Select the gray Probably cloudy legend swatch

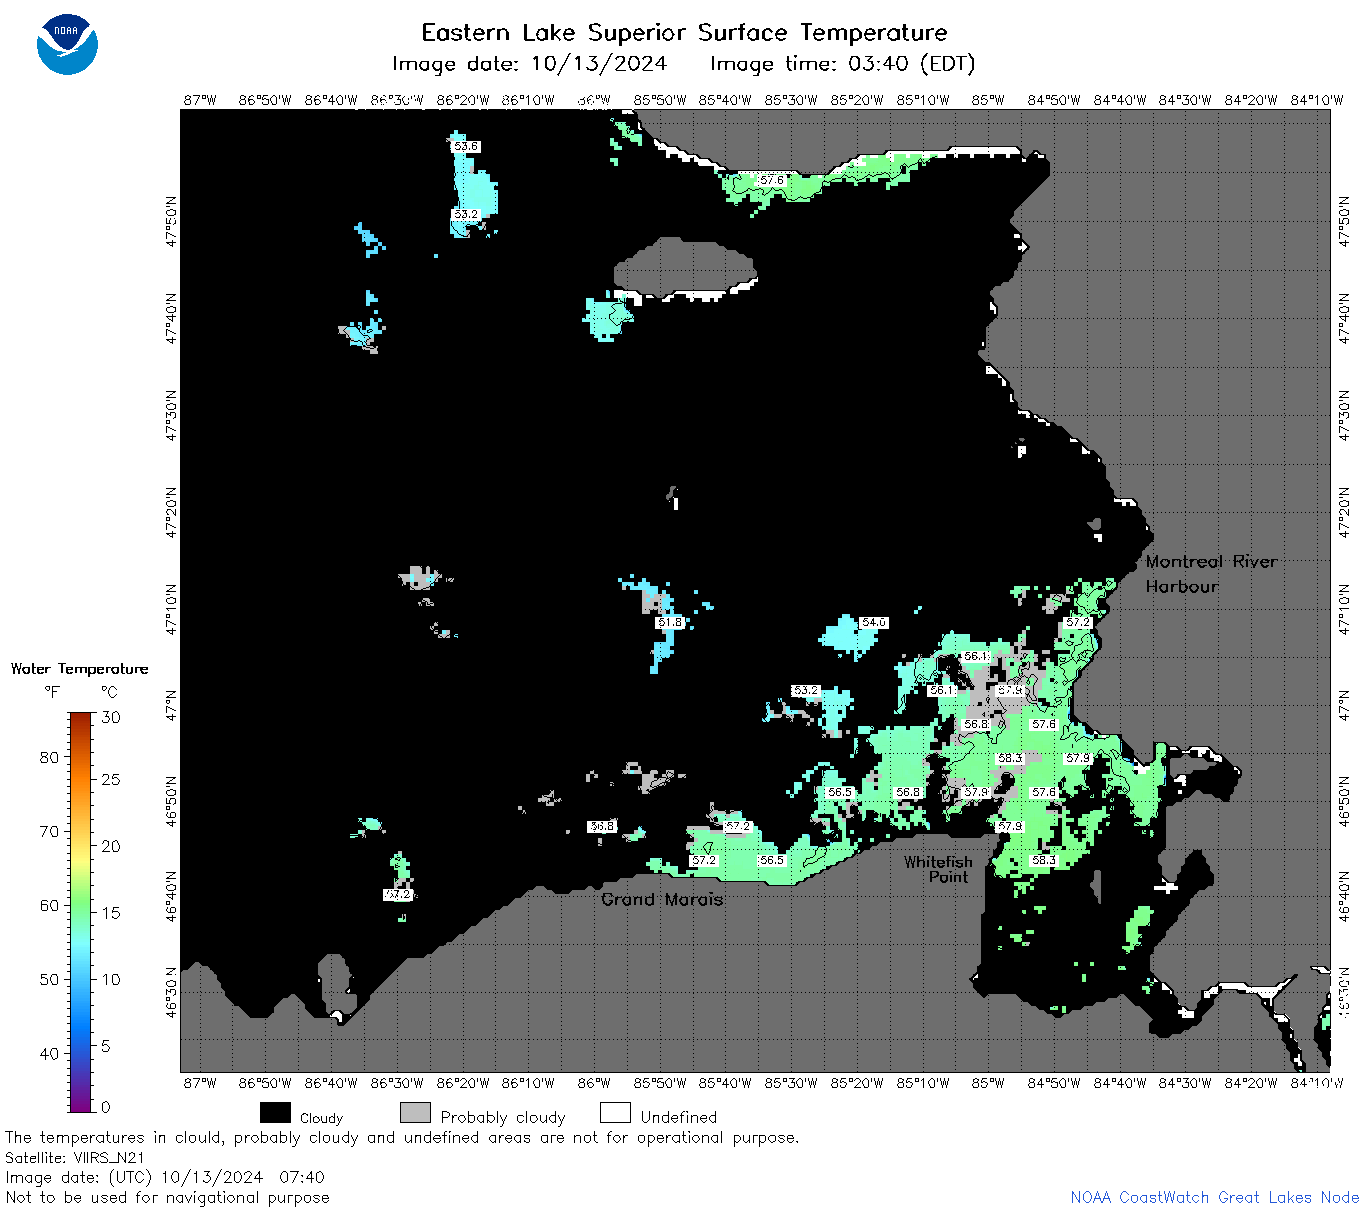415,1113
